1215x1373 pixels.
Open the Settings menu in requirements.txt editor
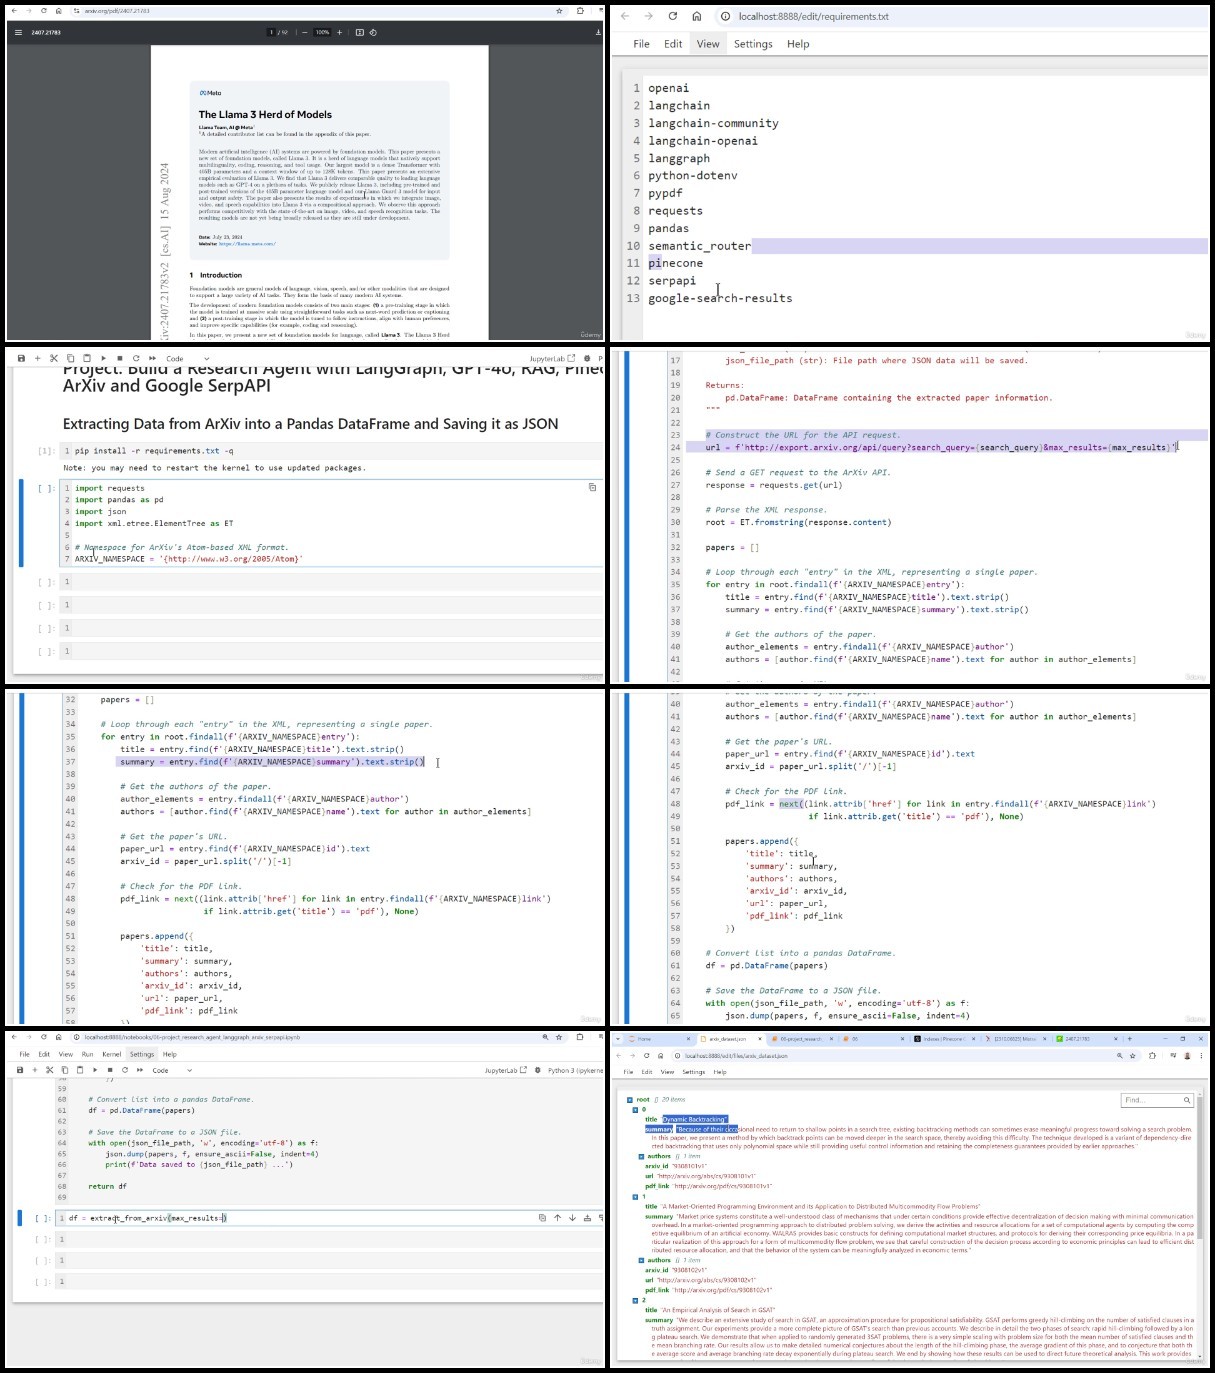(753, 44)
